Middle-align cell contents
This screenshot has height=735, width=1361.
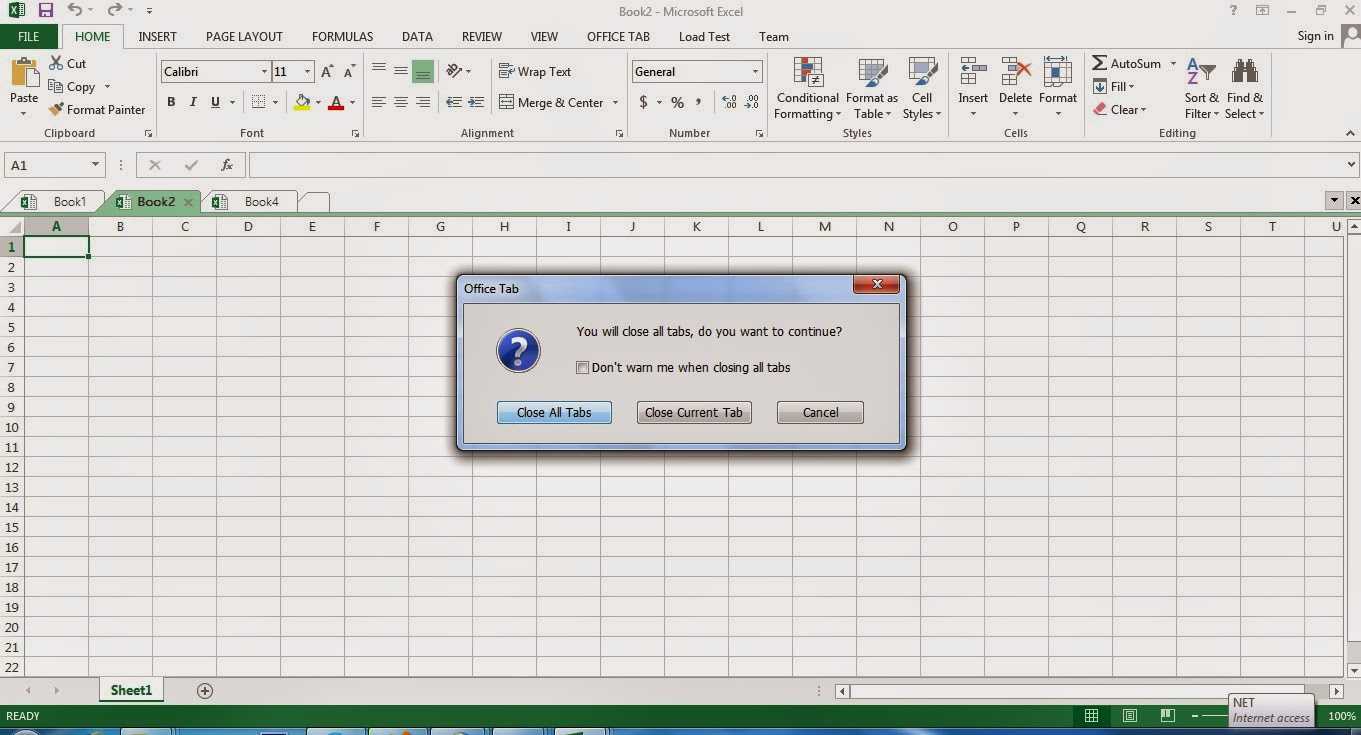401,71
